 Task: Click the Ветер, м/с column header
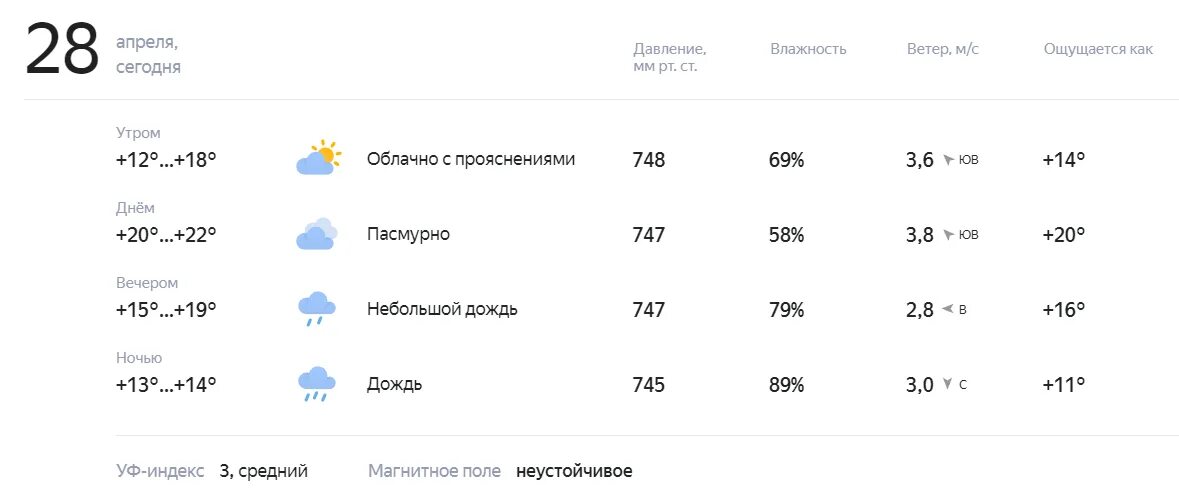(943, 49)
